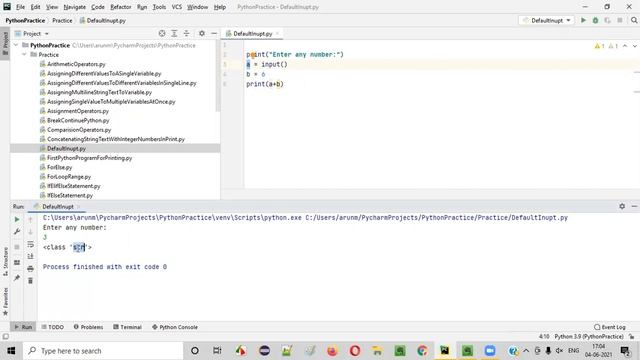Pin the Run tab

click(17, 278)
